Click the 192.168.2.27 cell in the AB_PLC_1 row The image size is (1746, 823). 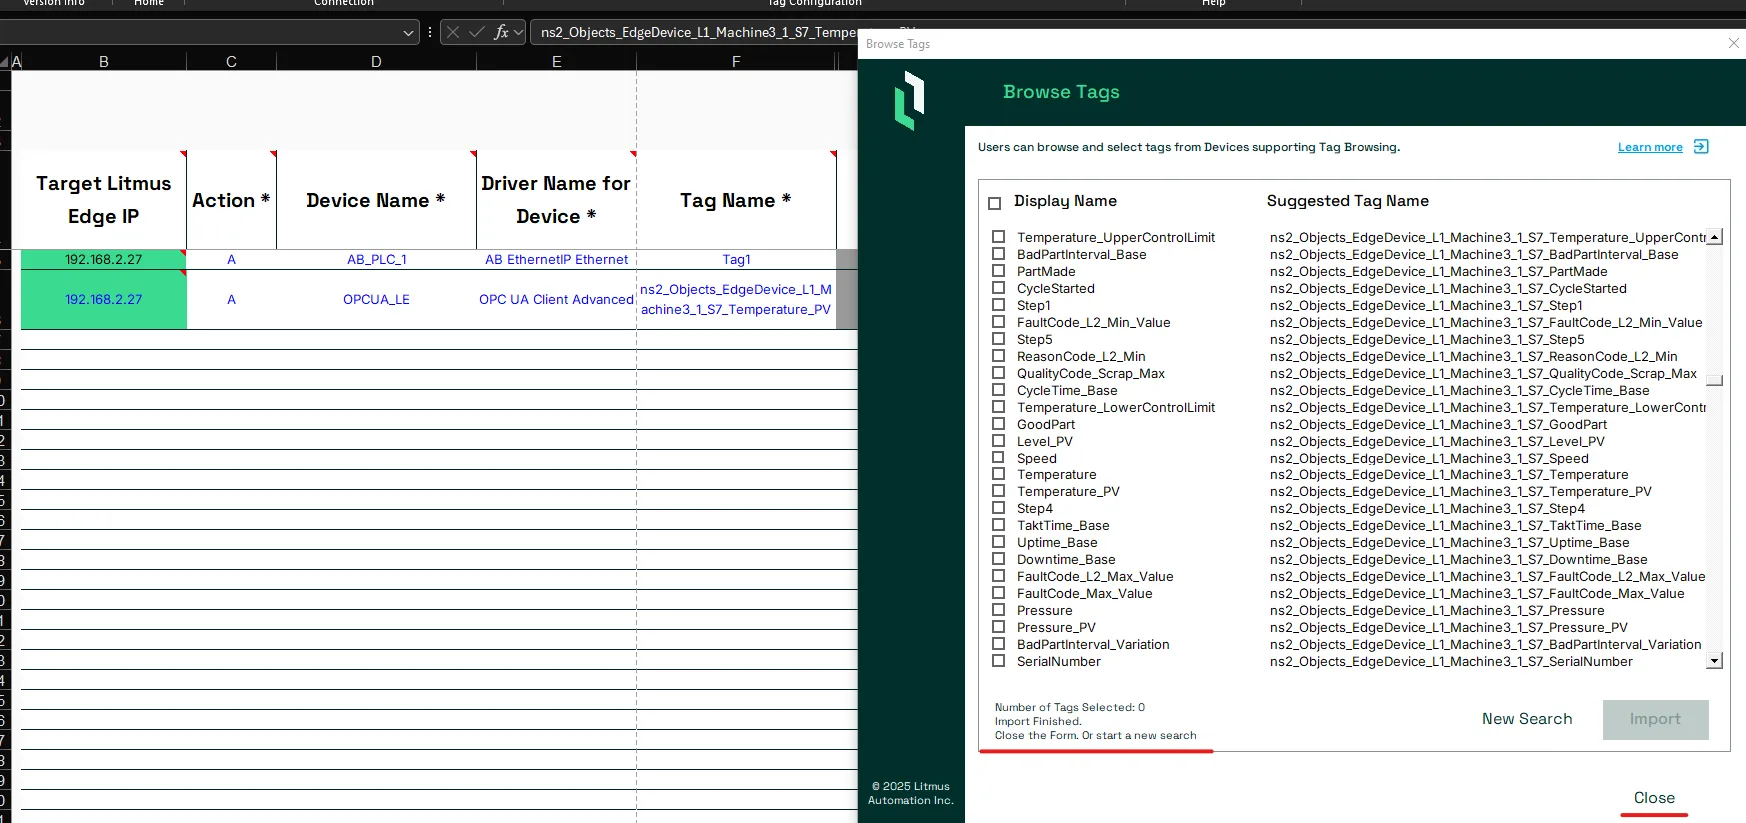104,259
